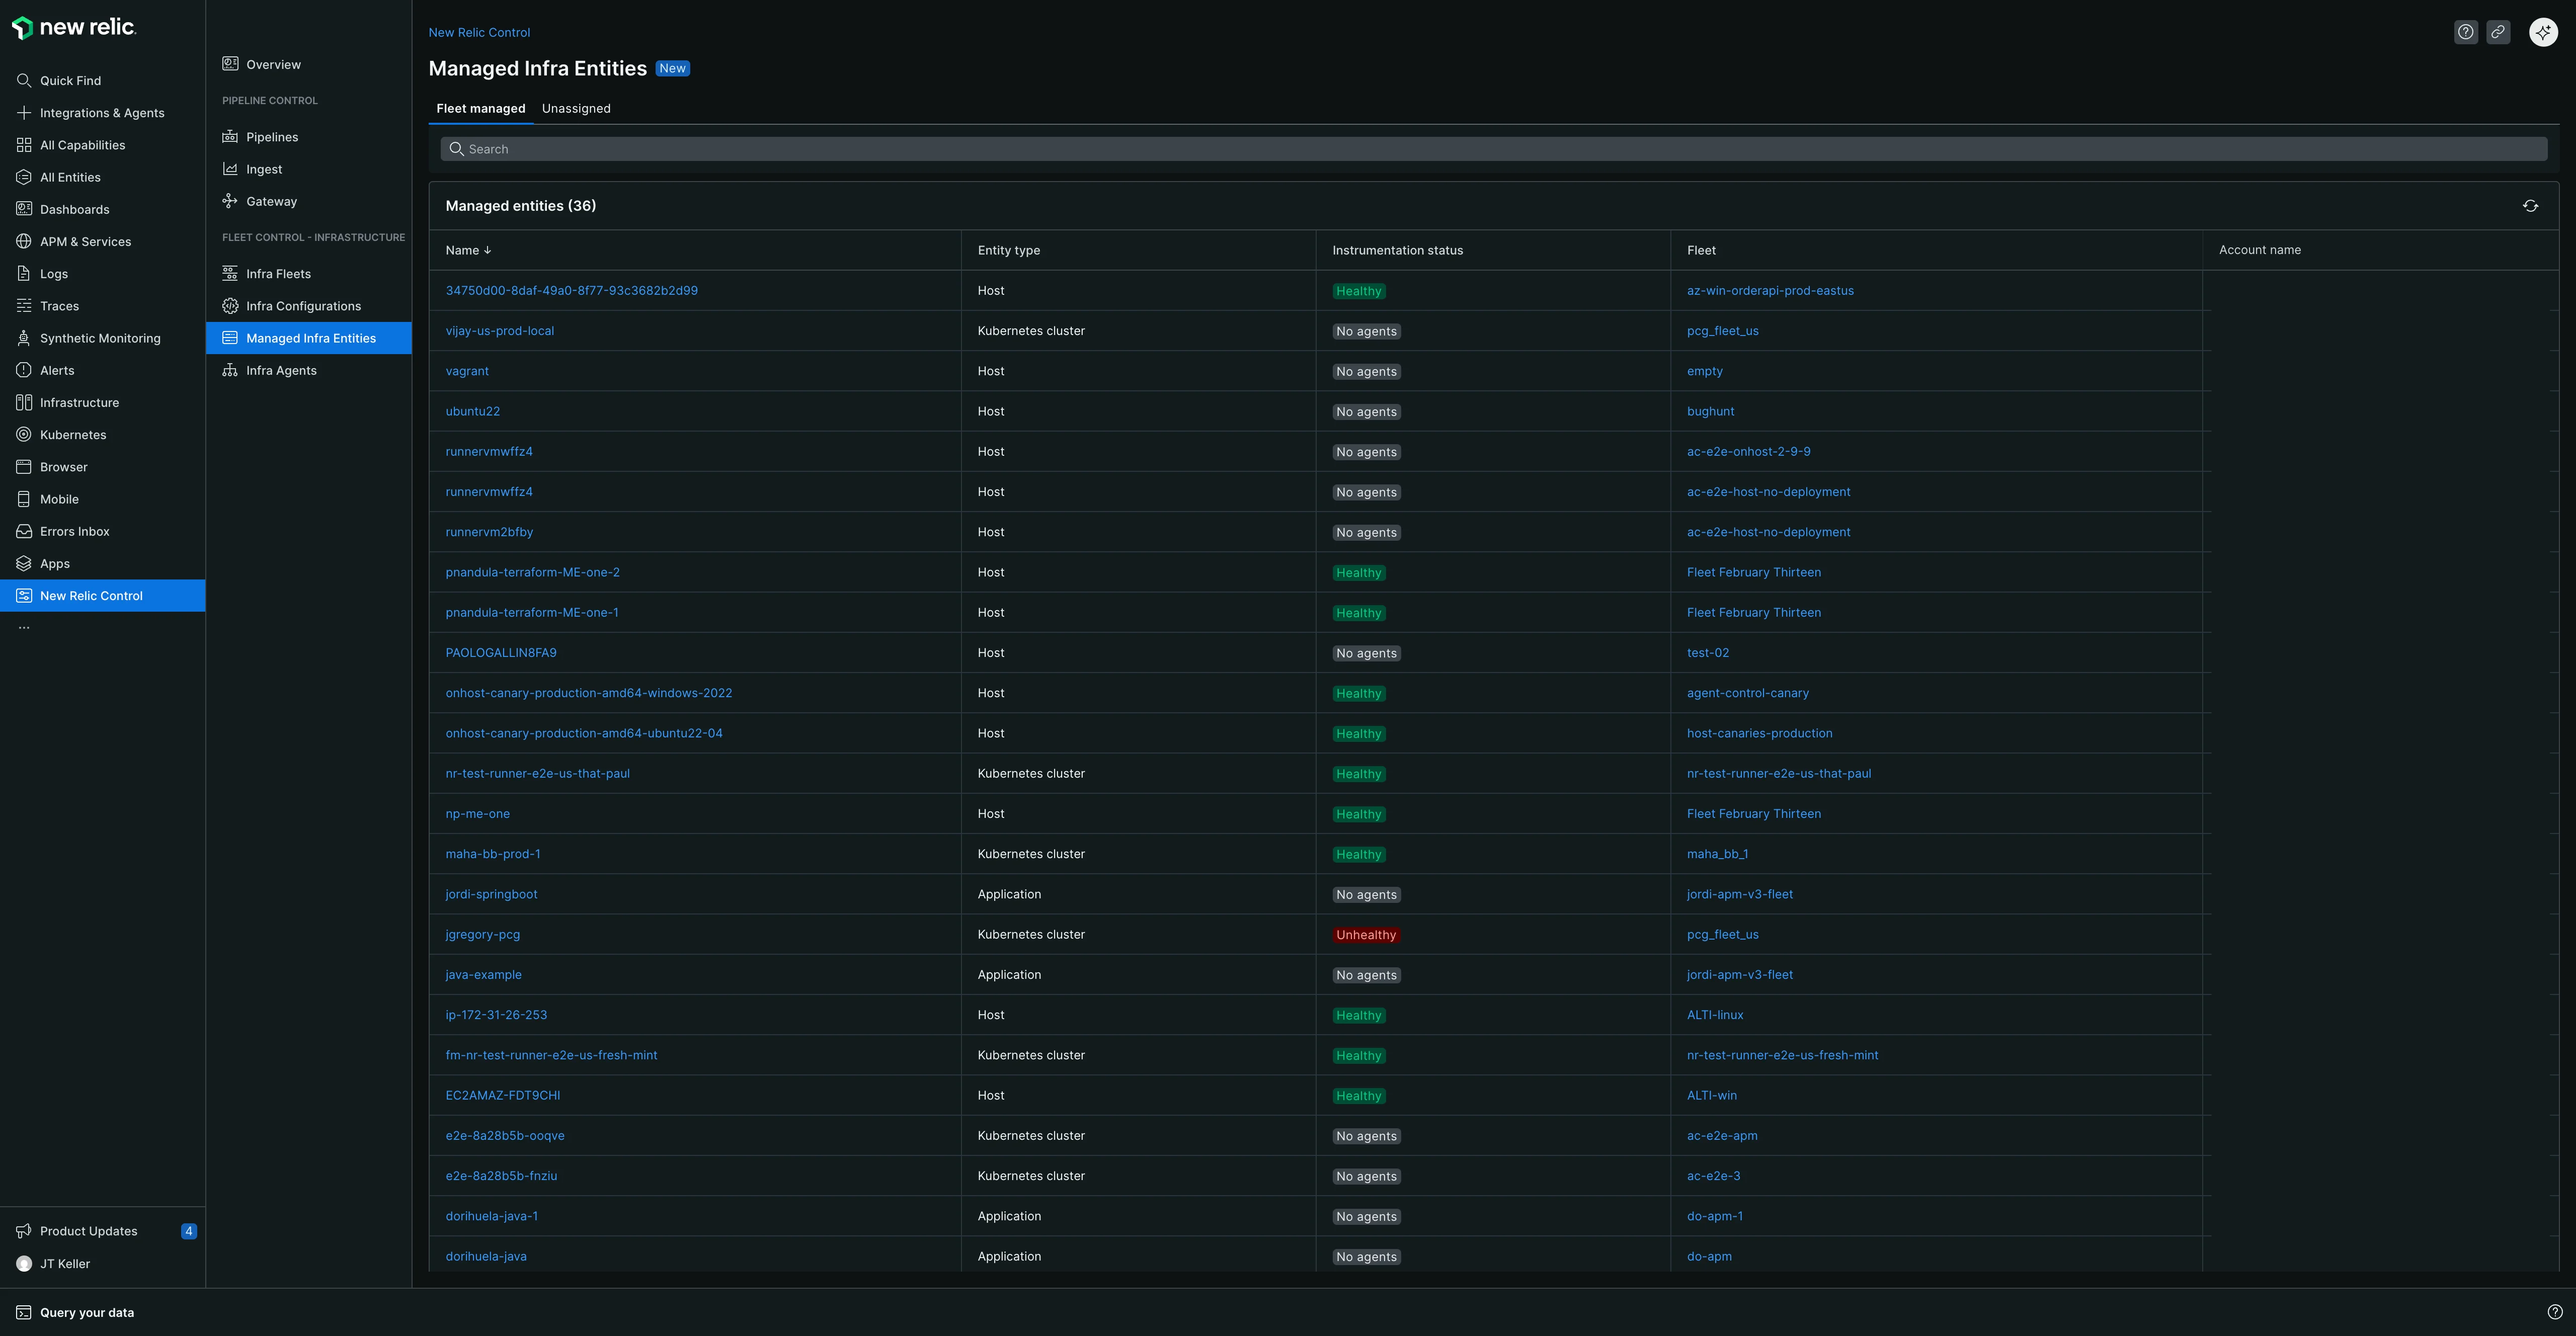Toggle Name column sort order
The width and height of the screenshot is (2576, 1336).
click(468, 250)
